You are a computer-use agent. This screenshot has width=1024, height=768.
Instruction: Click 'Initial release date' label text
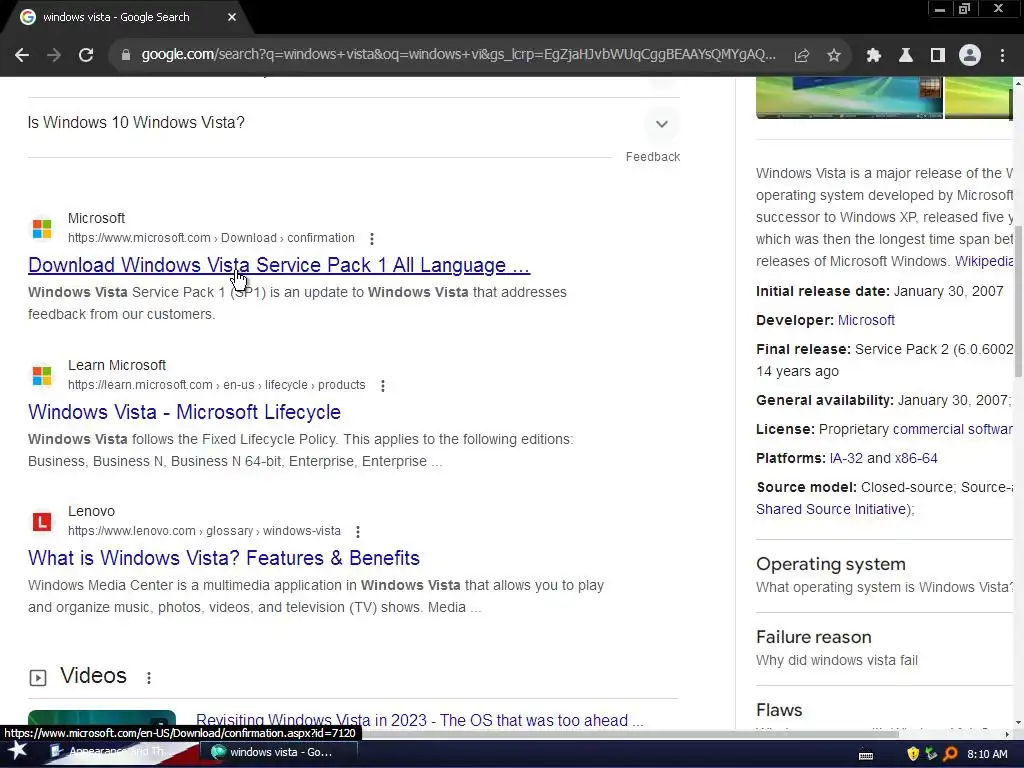pos(823,291)
